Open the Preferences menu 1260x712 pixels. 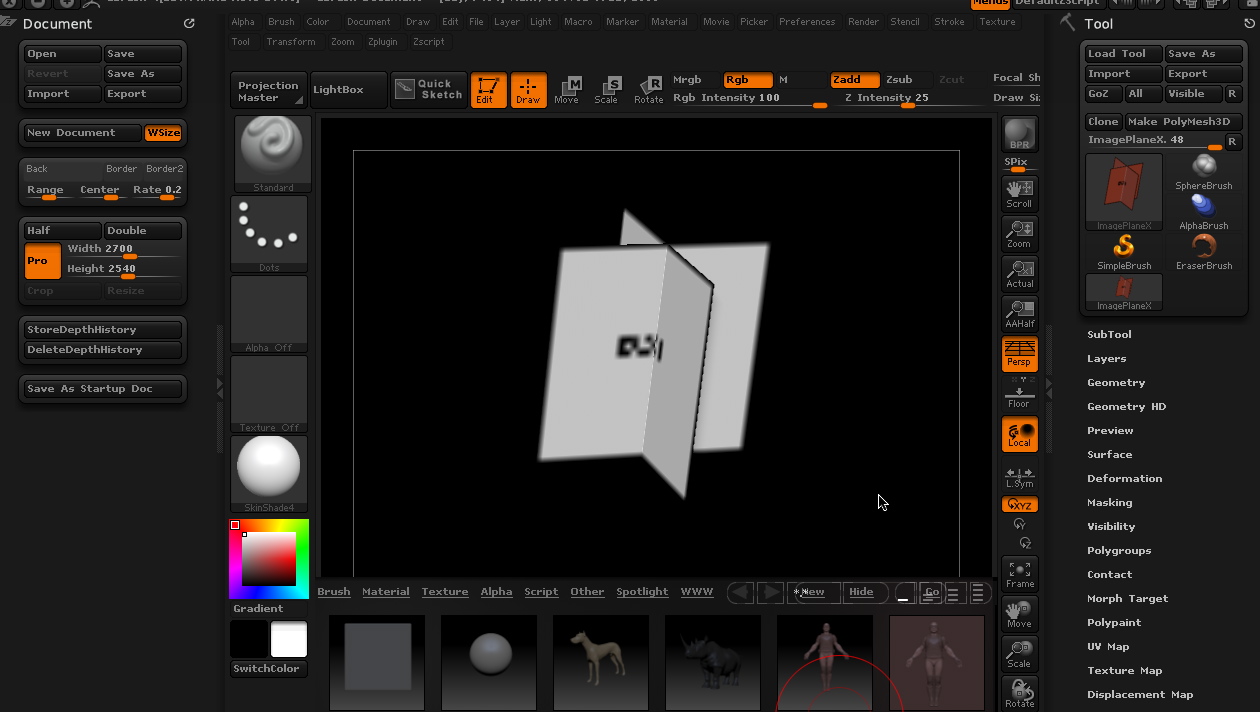click(807, 22)
